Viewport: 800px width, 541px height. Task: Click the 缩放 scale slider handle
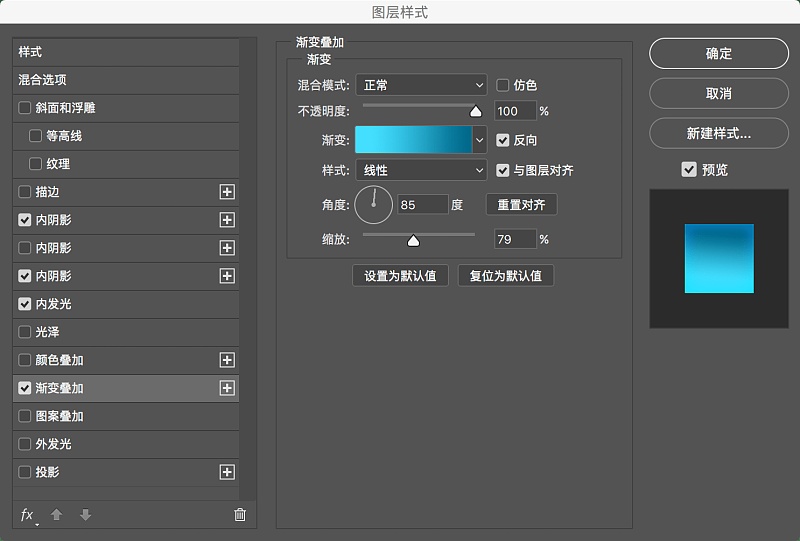[413, 240]
